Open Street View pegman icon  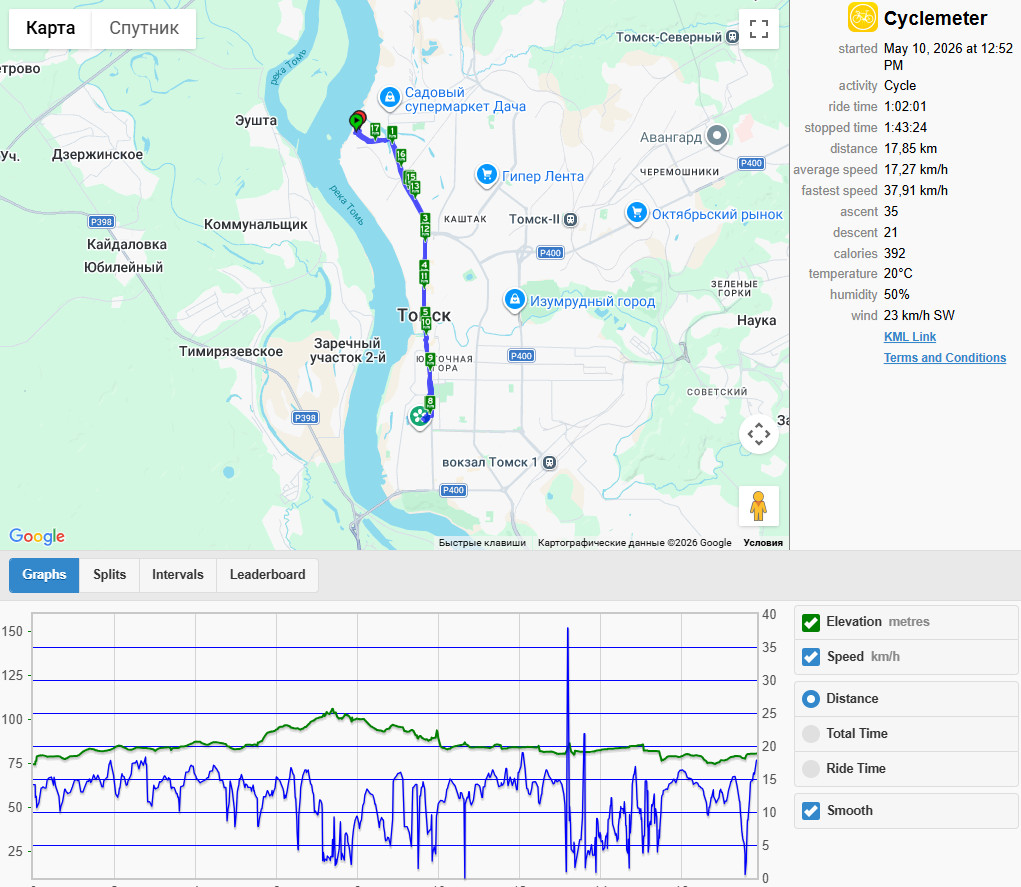pyautogui.click(x=759, y=506)
